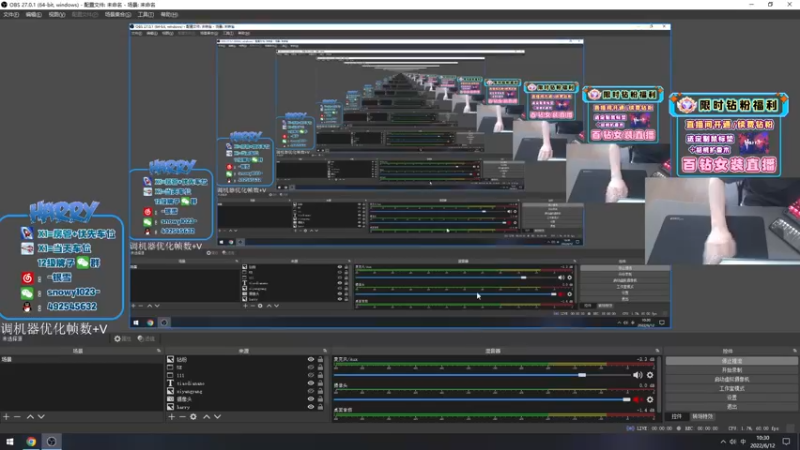This screenshot has width=800, height=450.
Task: Switch to the 控件 controls tab
Action: coord(677,417)
